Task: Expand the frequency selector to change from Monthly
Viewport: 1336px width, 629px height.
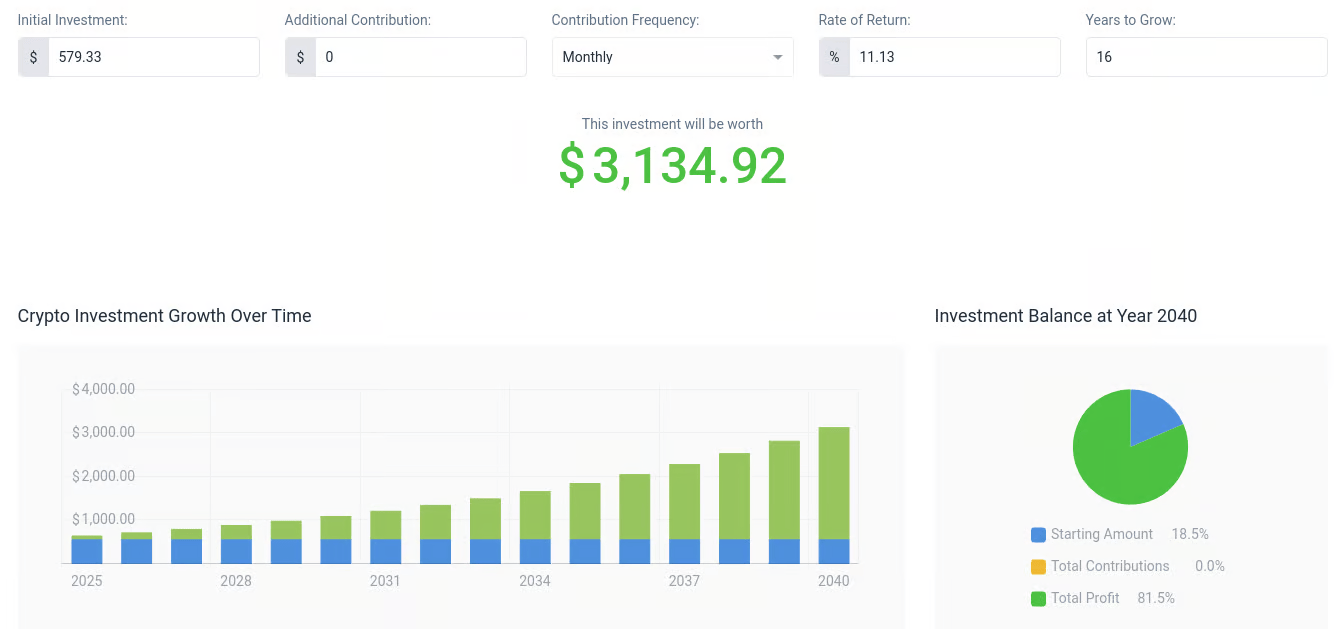Action: point(672,57)
